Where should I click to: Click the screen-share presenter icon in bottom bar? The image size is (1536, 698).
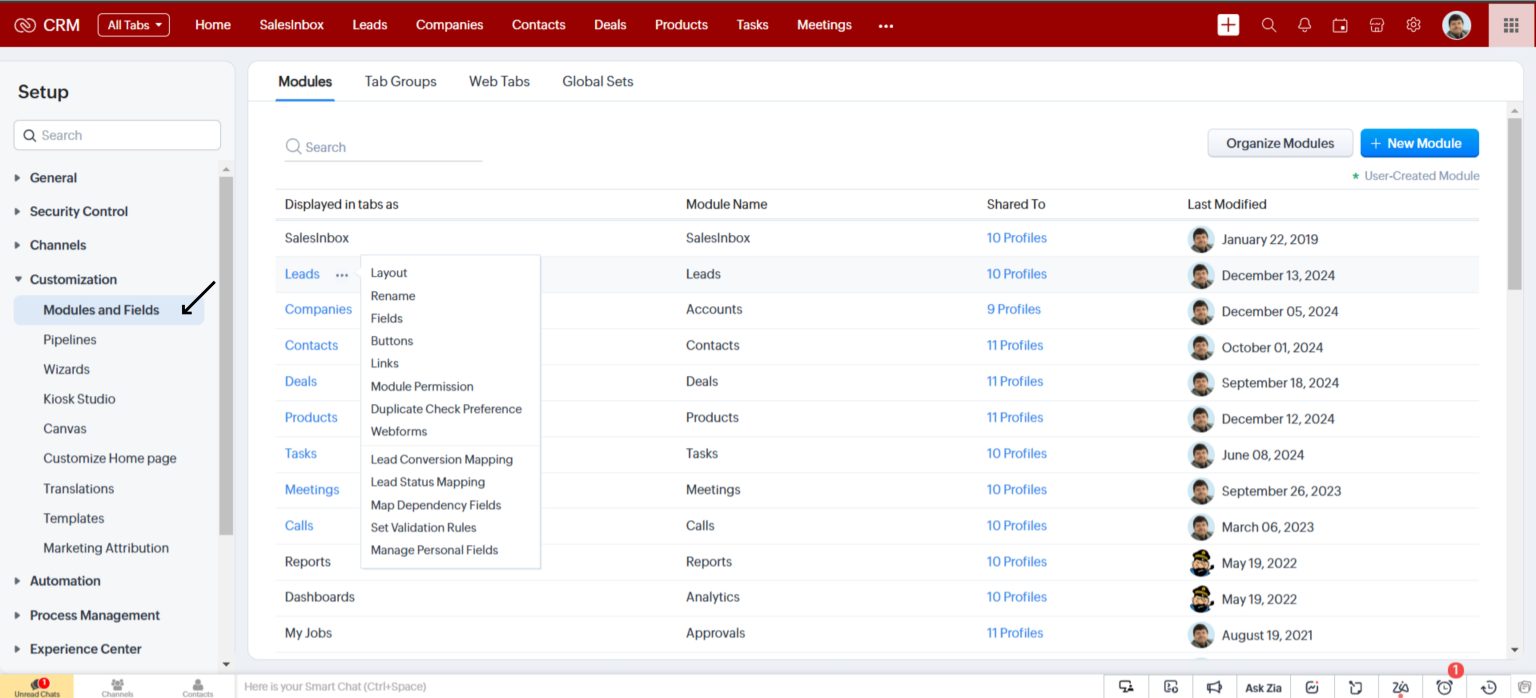[x=1127, y=687]
